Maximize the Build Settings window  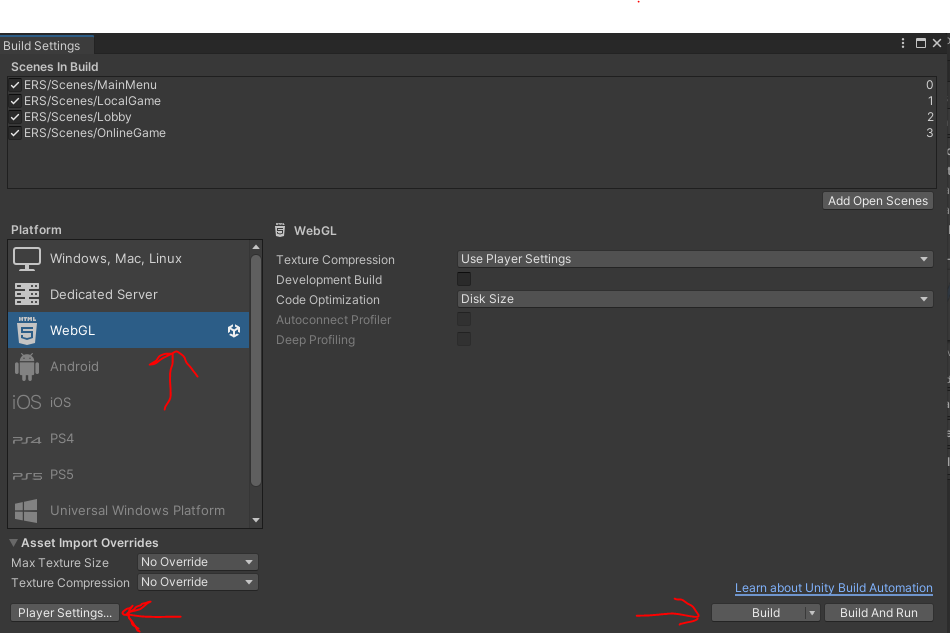click(x=920, y=43)
